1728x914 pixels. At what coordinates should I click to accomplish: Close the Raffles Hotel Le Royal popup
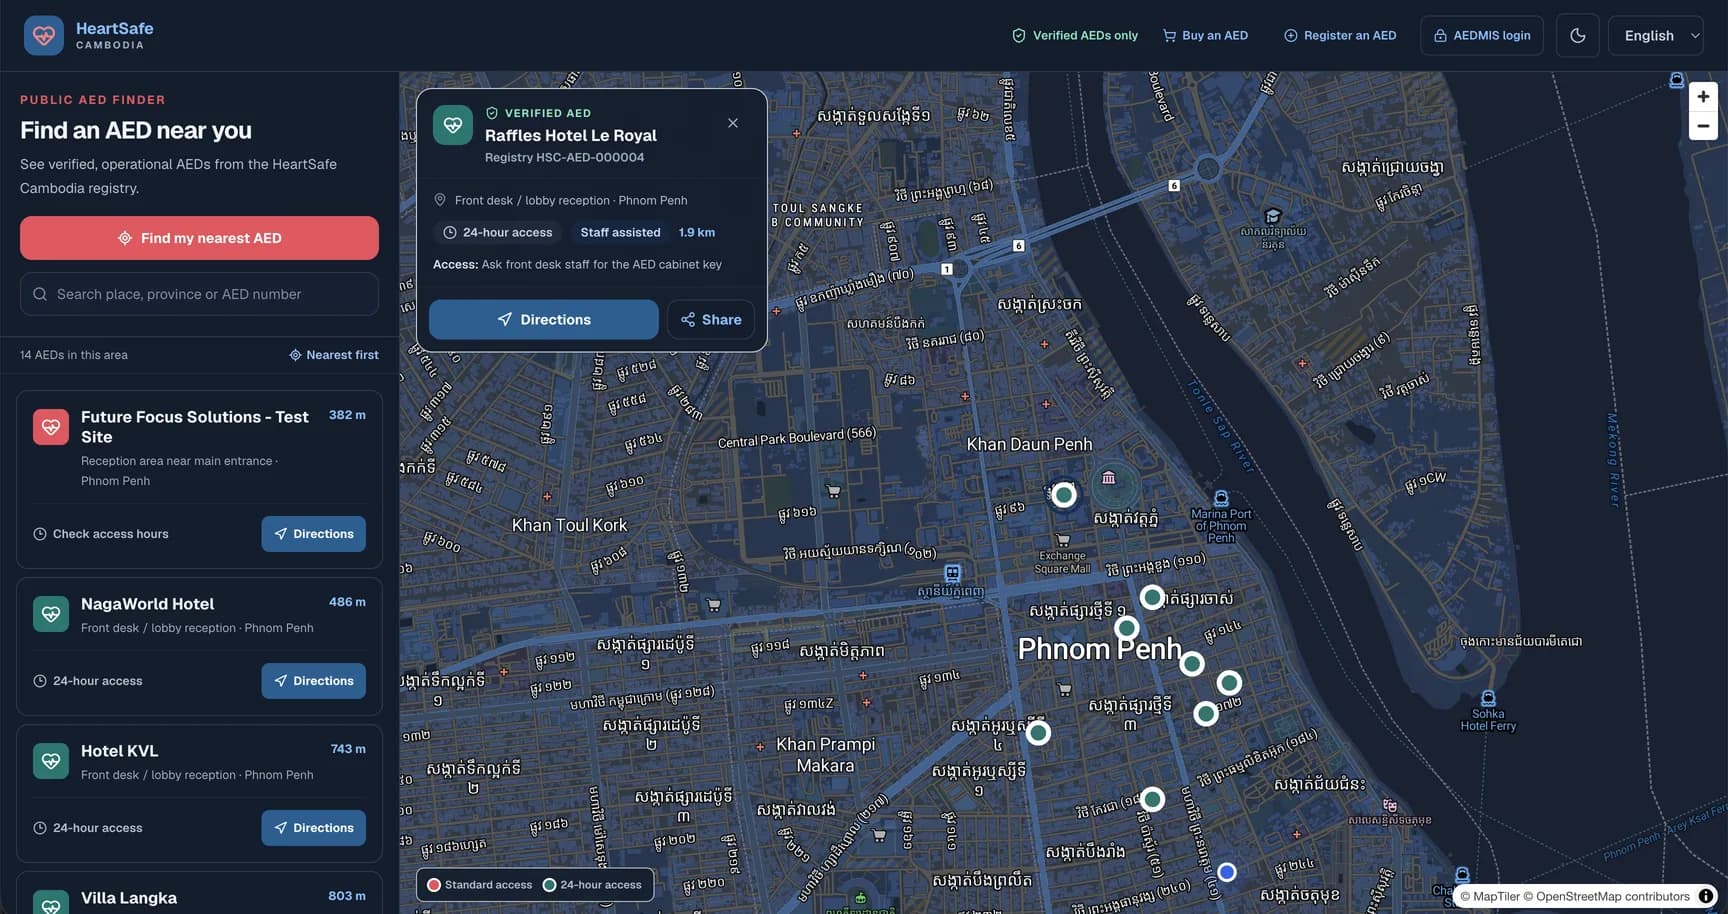click(x=733, y=123)
